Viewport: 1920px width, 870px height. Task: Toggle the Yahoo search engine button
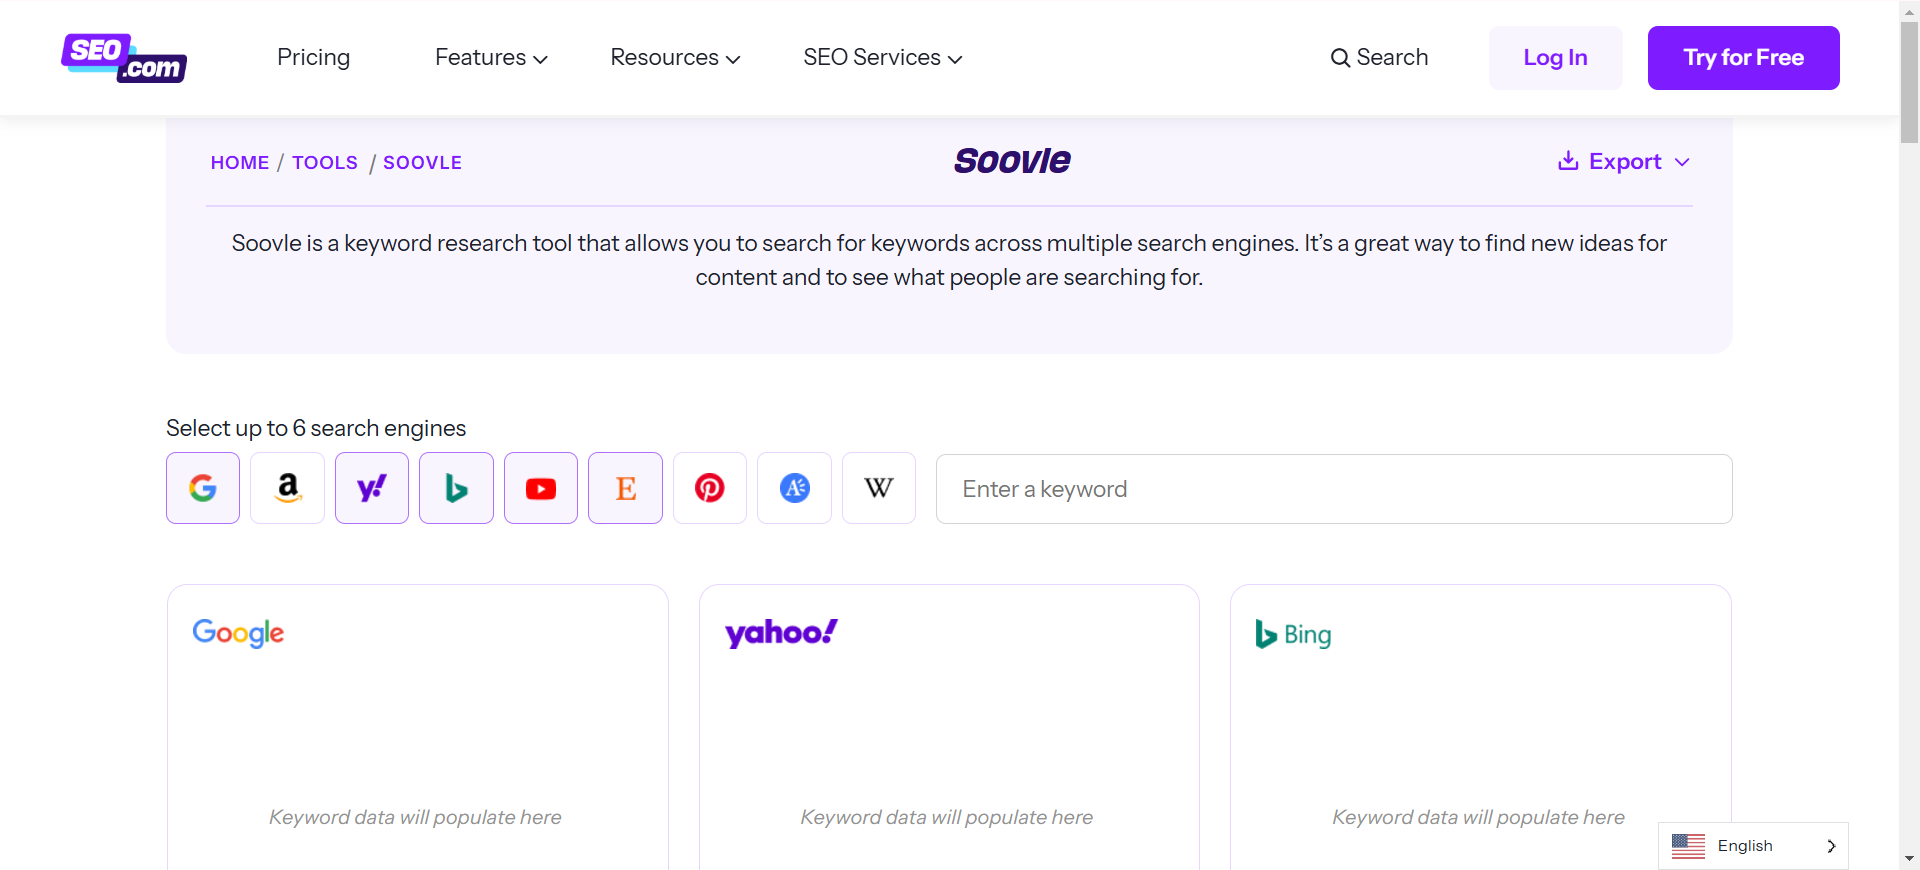pos(372,488)
